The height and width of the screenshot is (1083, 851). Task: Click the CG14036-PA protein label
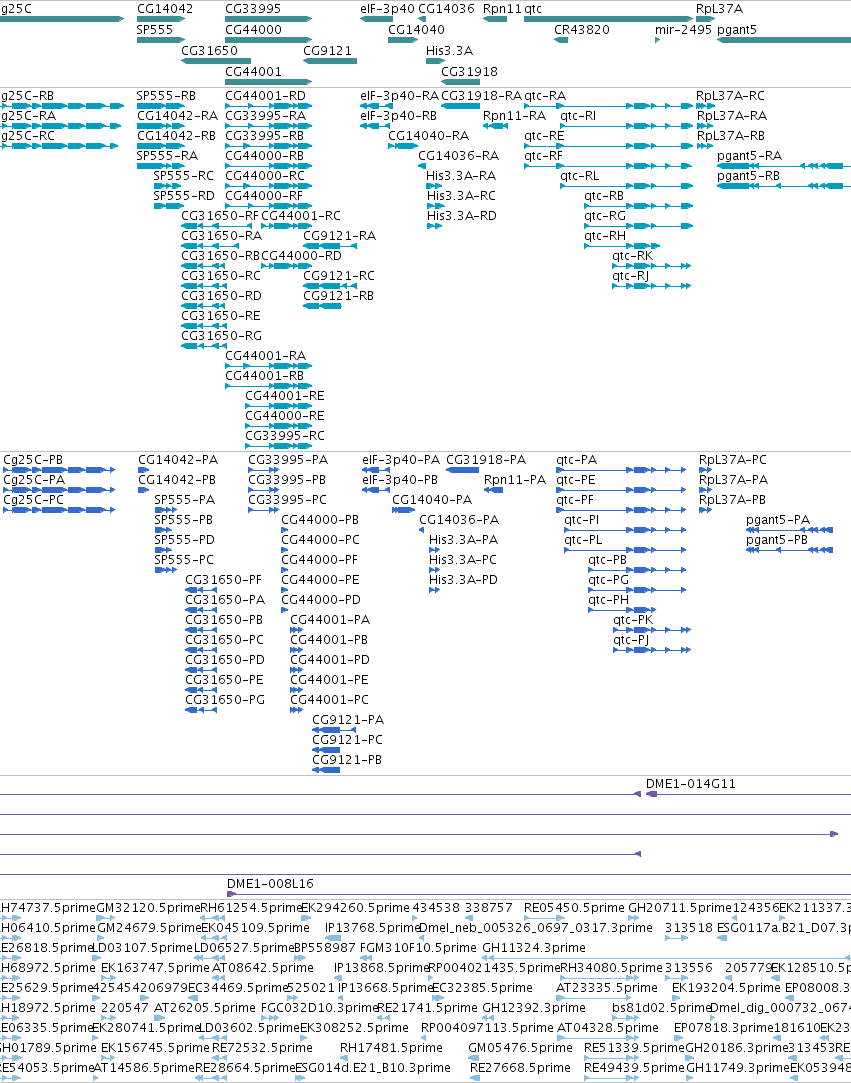click(x=459, y=520)
